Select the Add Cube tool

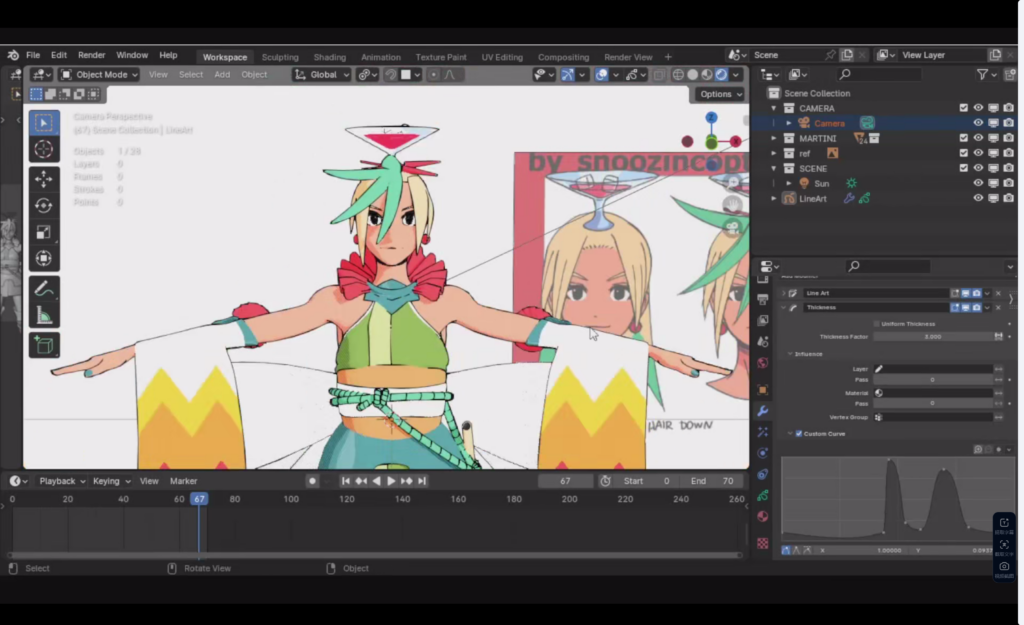point(44,345)
